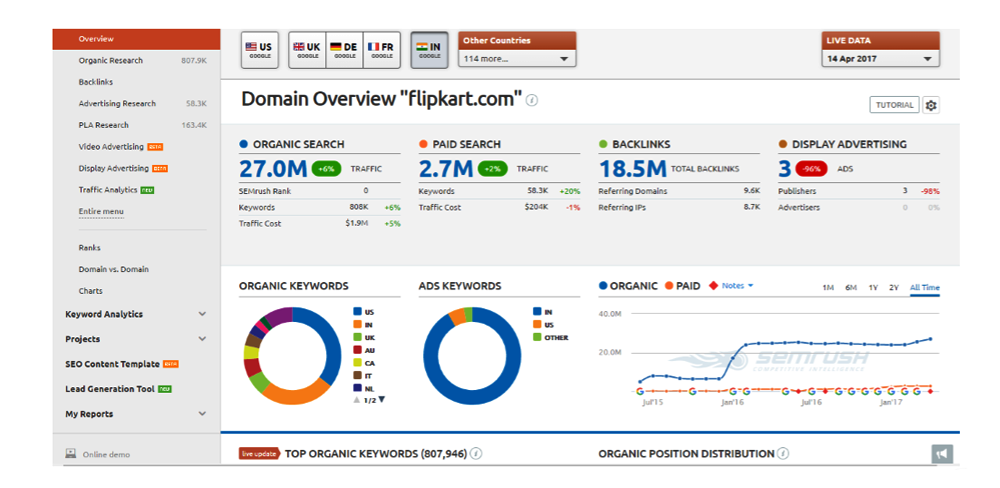
Task: Select 1Y time range tab
Action: coord(873,288)
